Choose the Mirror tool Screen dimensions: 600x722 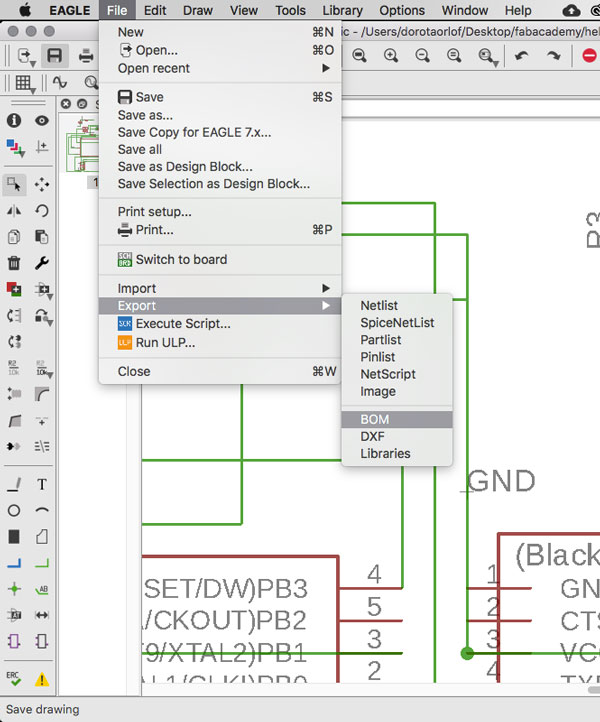click(14, 211)
